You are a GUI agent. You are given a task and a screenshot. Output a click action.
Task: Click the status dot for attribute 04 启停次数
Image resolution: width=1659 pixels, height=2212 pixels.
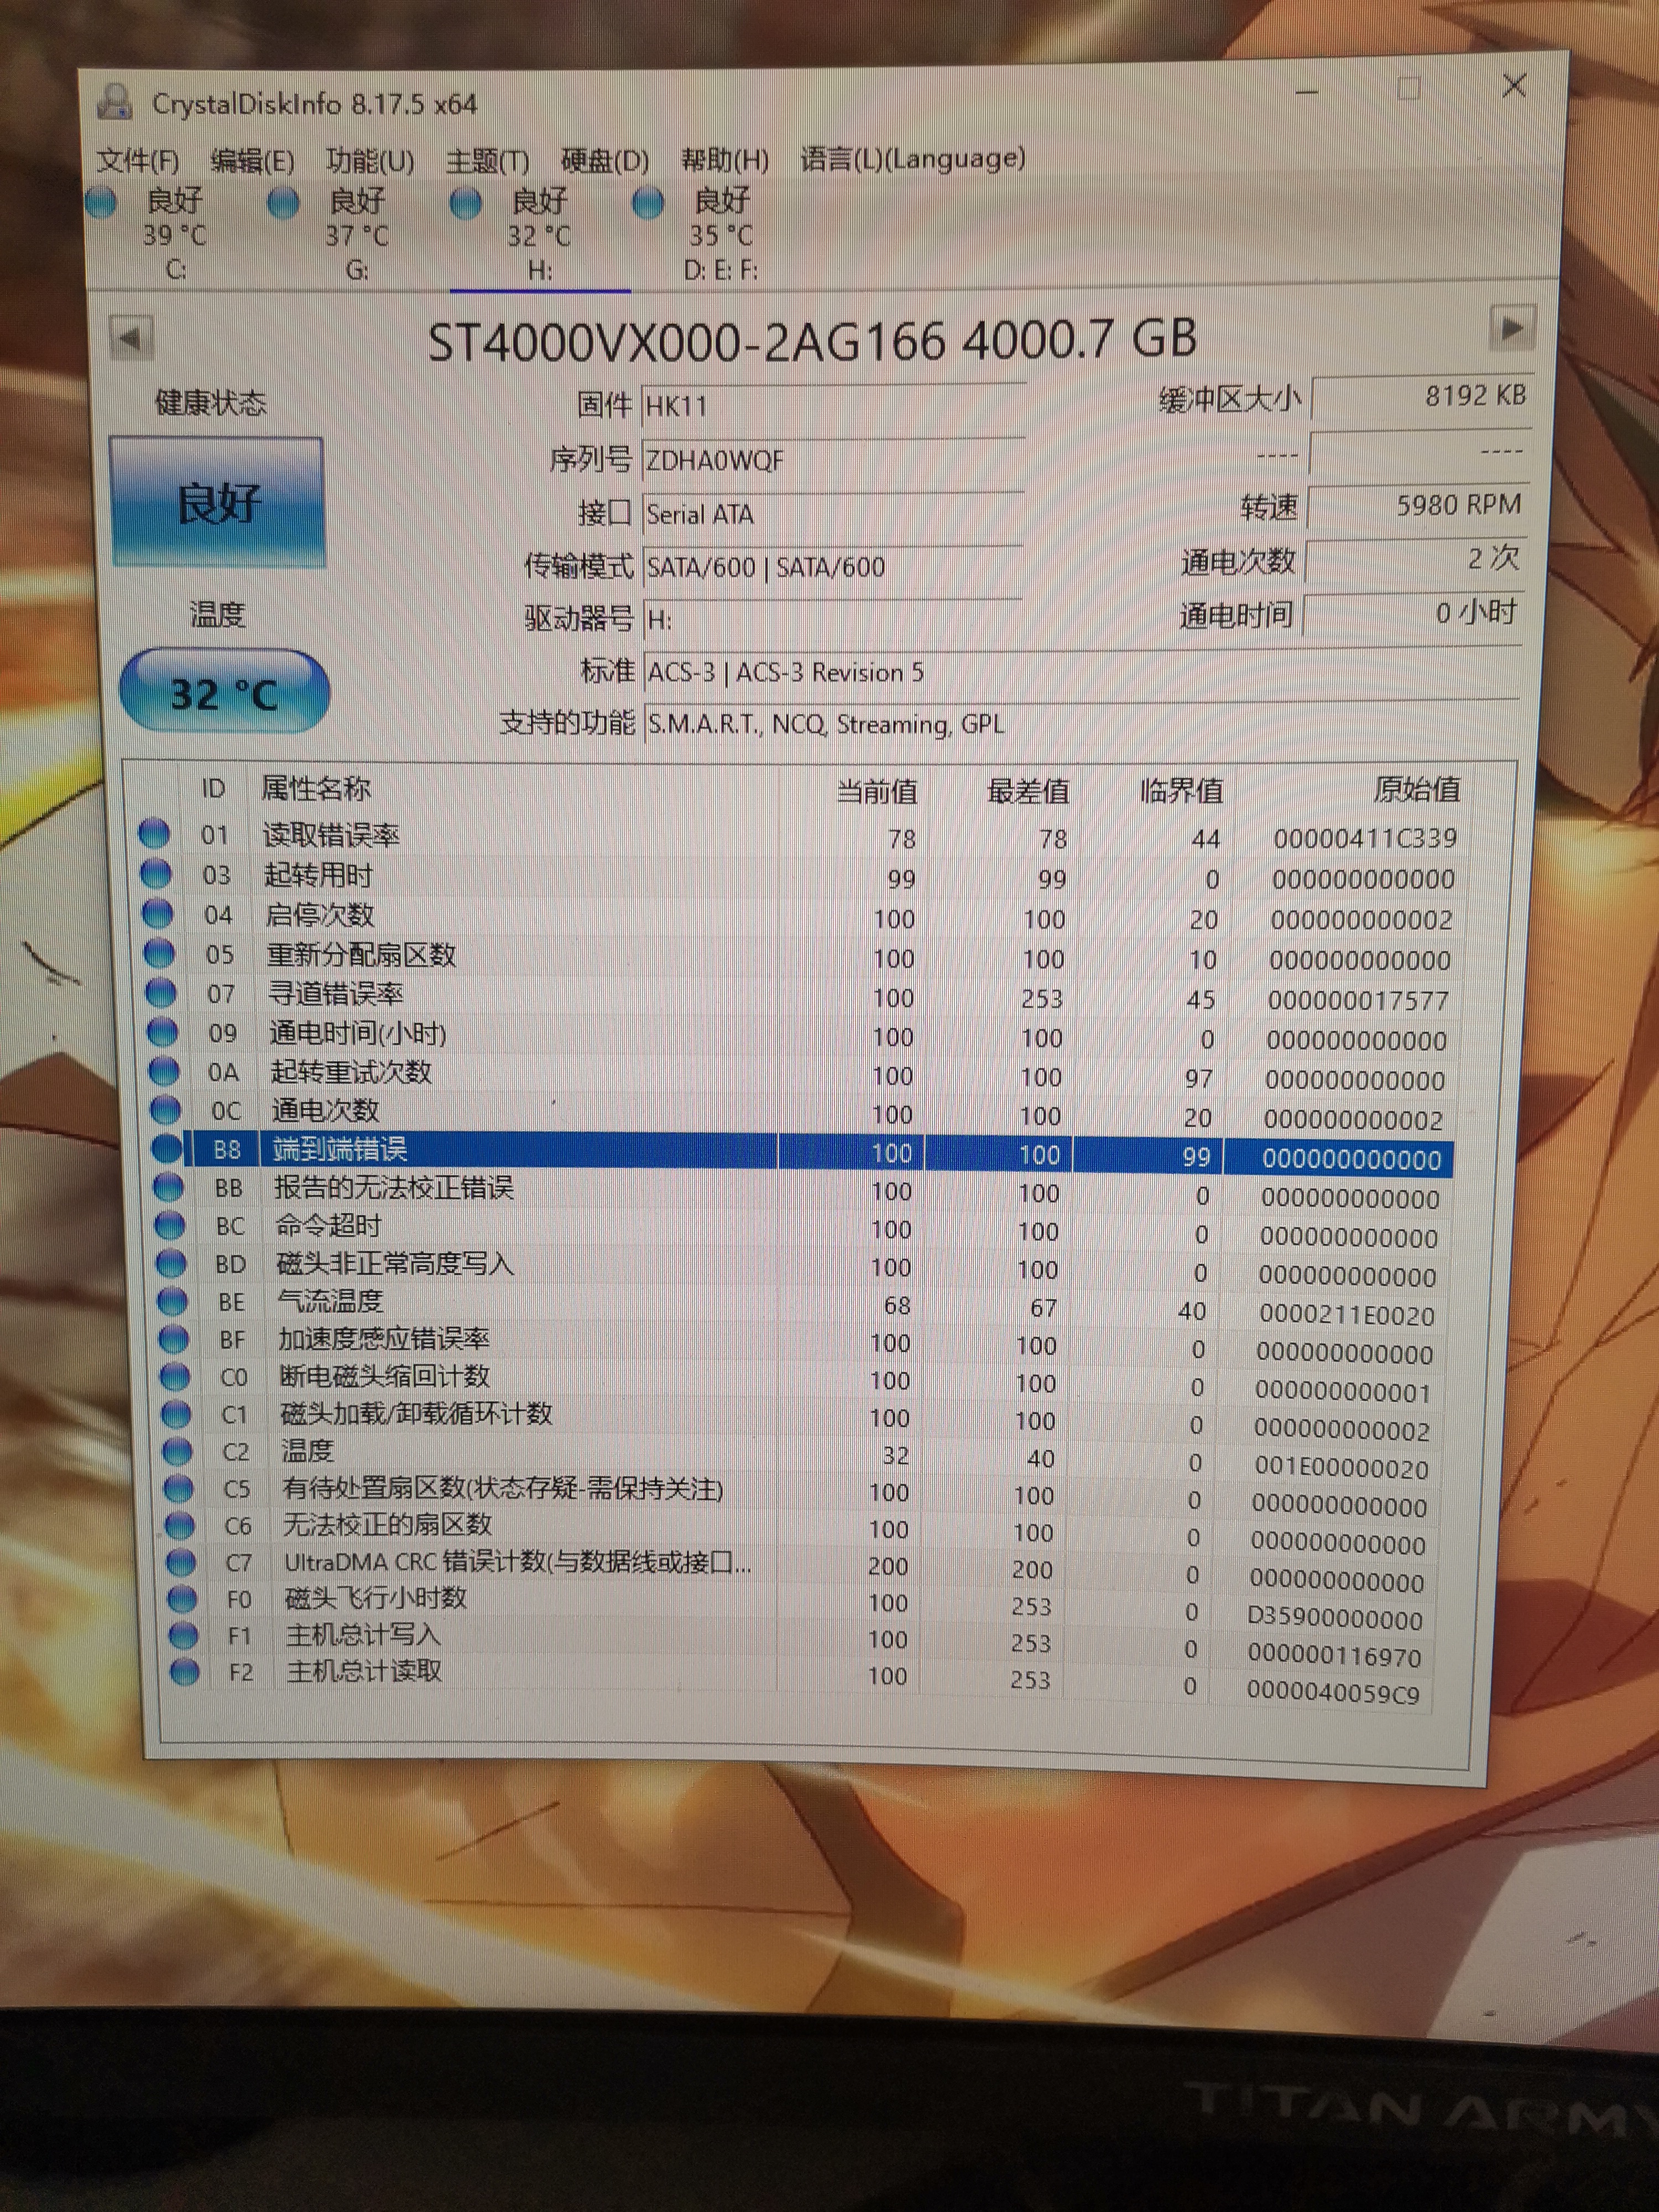[x=158, y=913]
